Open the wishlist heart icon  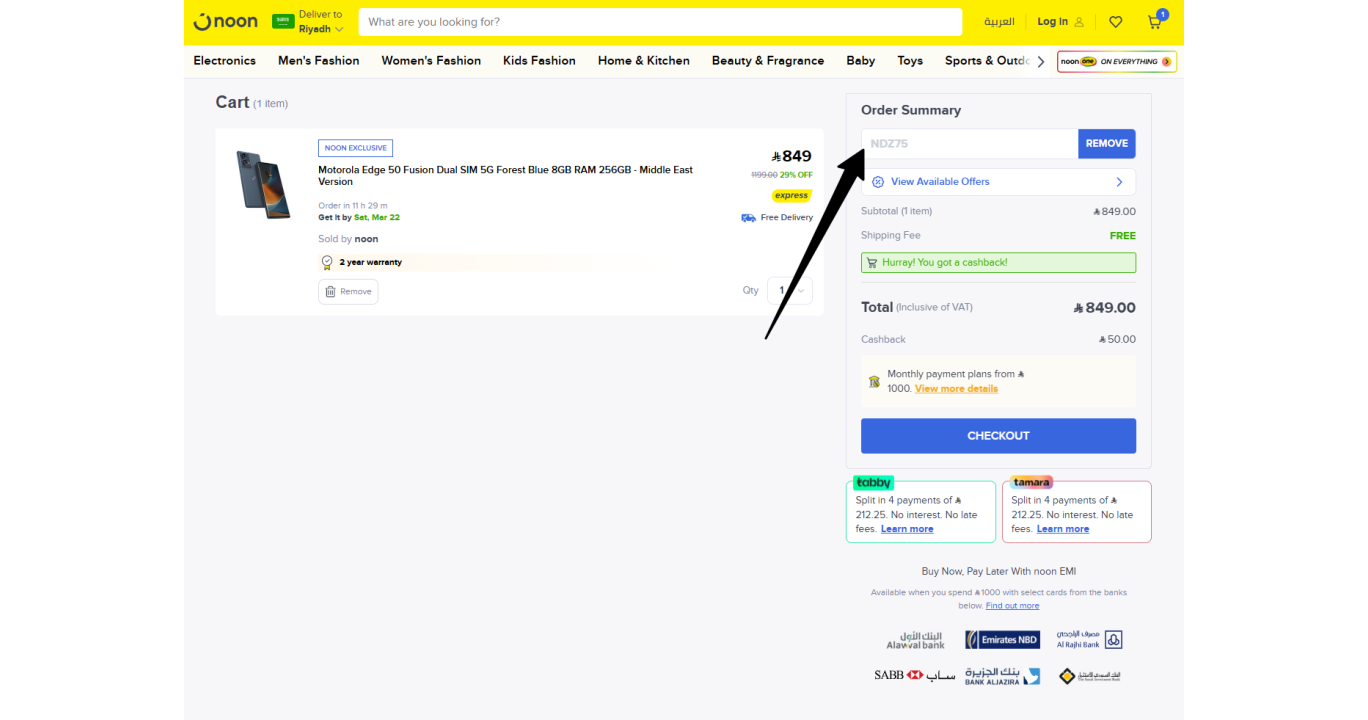pos(1116,22)
